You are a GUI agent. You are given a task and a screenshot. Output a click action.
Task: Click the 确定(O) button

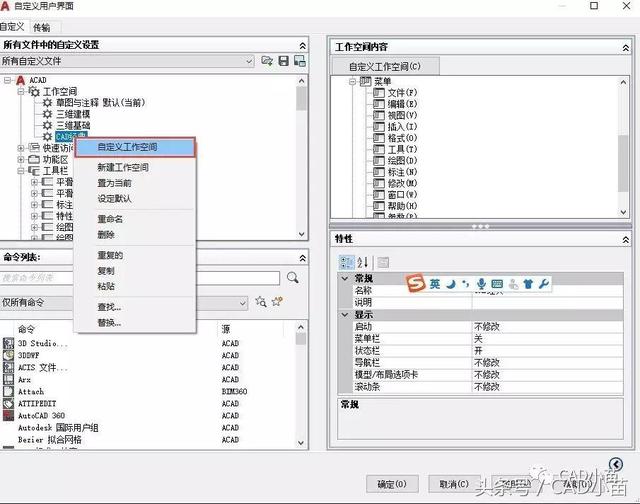(x=392, y=484)
